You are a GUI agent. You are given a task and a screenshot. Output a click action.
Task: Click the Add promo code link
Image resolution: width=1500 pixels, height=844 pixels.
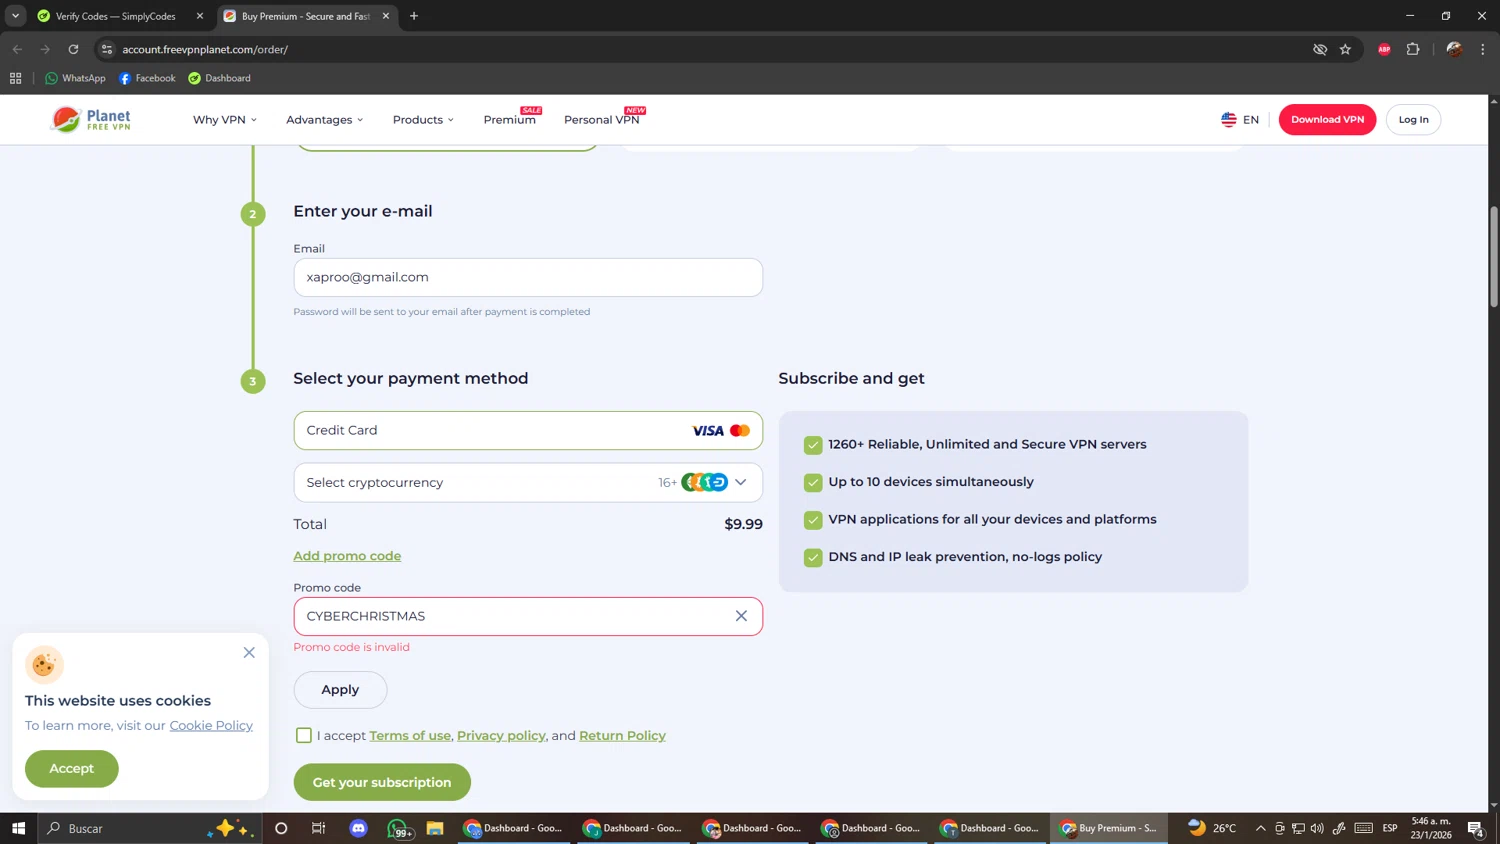(x=347, y=556)
